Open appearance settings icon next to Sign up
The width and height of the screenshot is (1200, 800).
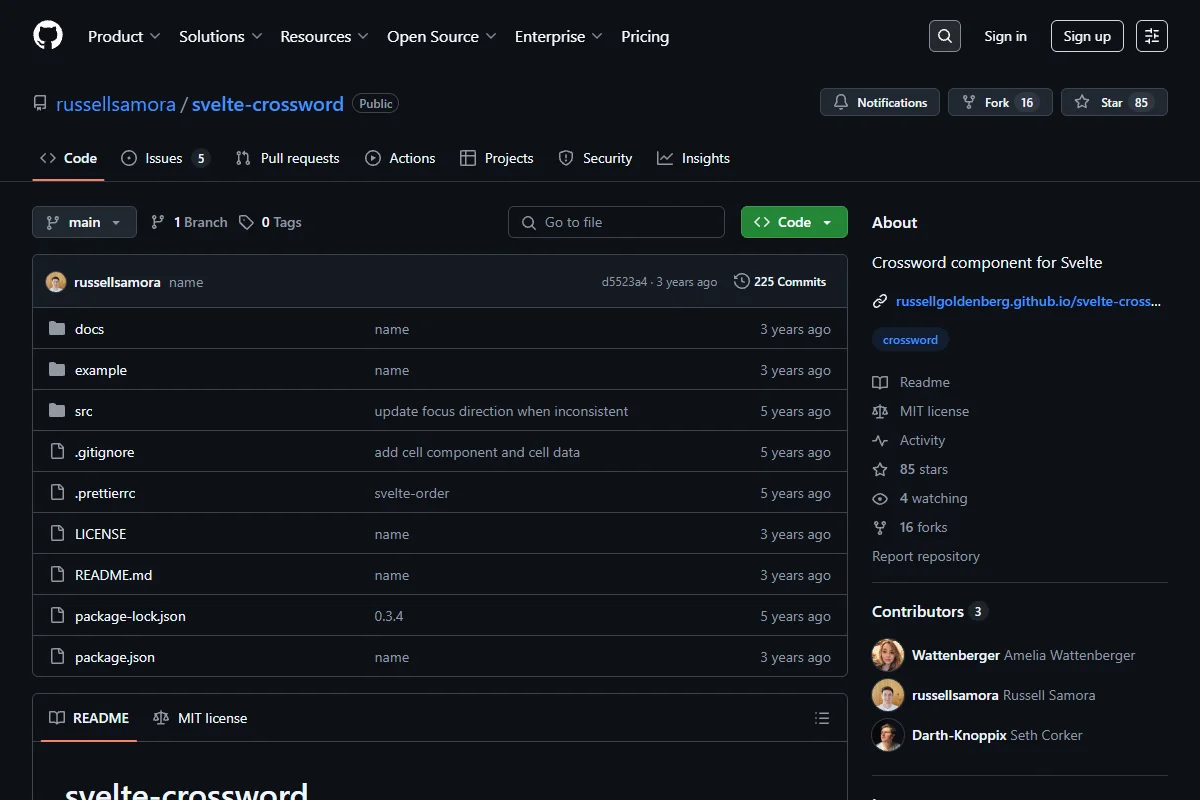point(1152,36)
